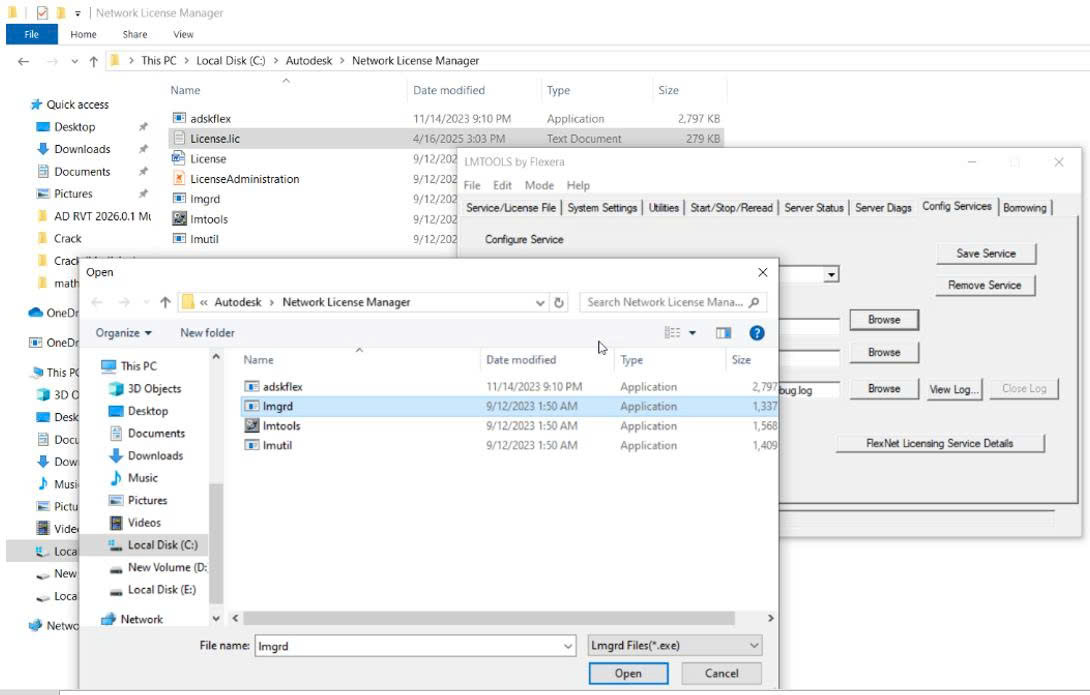This screenshot has height=695, width=1090.
Task: Toggle the preview pane icon in Open dialog
Action: [x=723, y=333]
